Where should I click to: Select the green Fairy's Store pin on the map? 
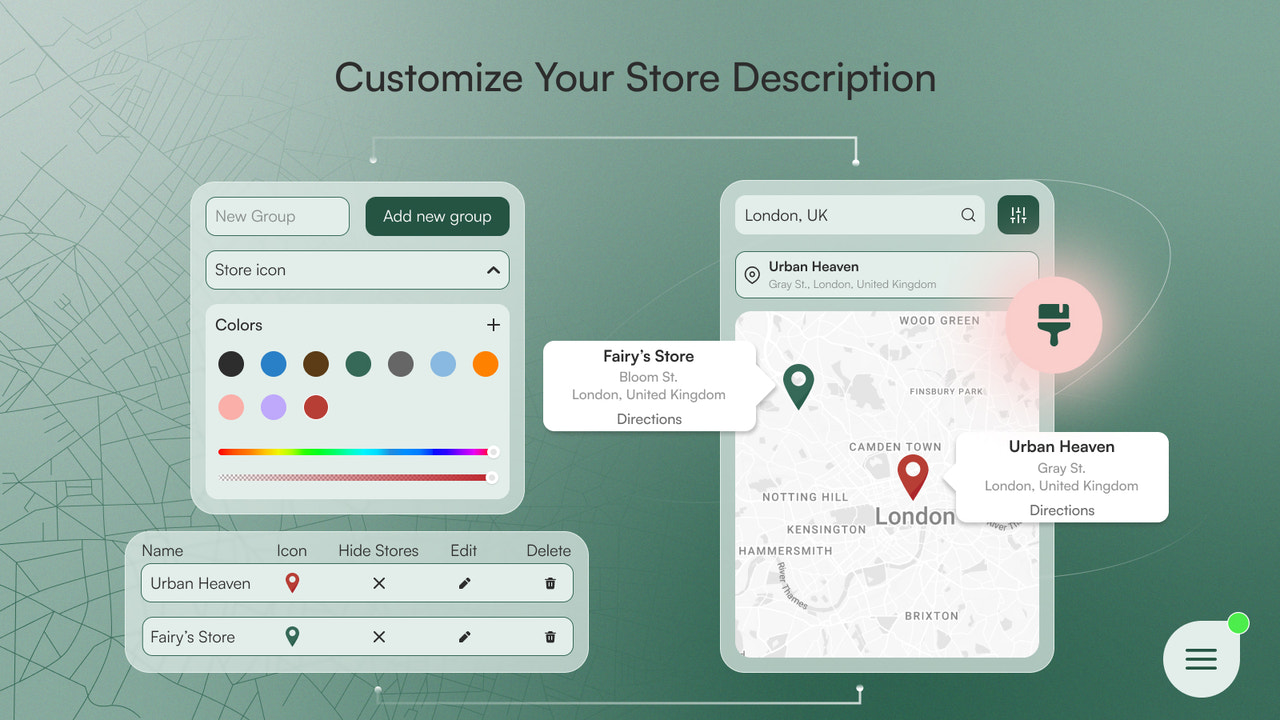[x=797, y=385]
